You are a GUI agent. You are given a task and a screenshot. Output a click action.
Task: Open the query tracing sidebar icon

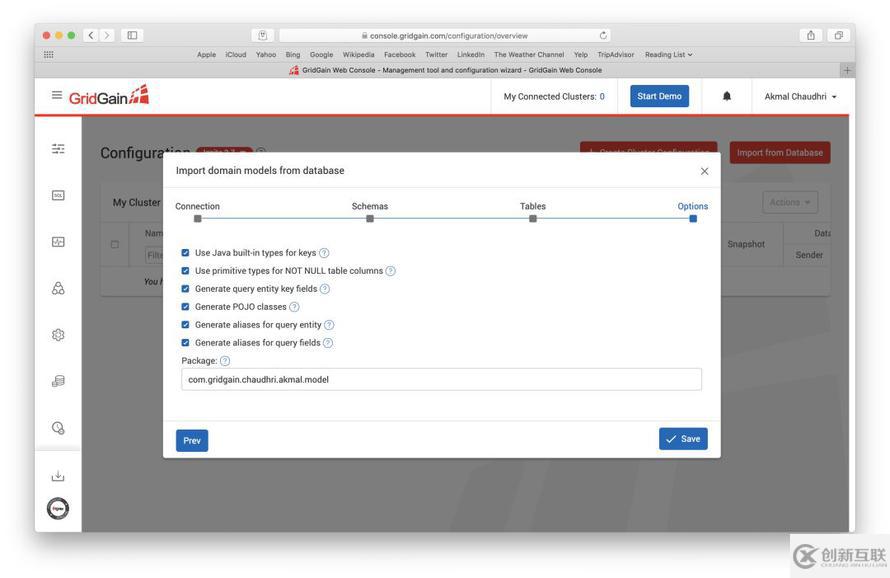pos(58,428)
